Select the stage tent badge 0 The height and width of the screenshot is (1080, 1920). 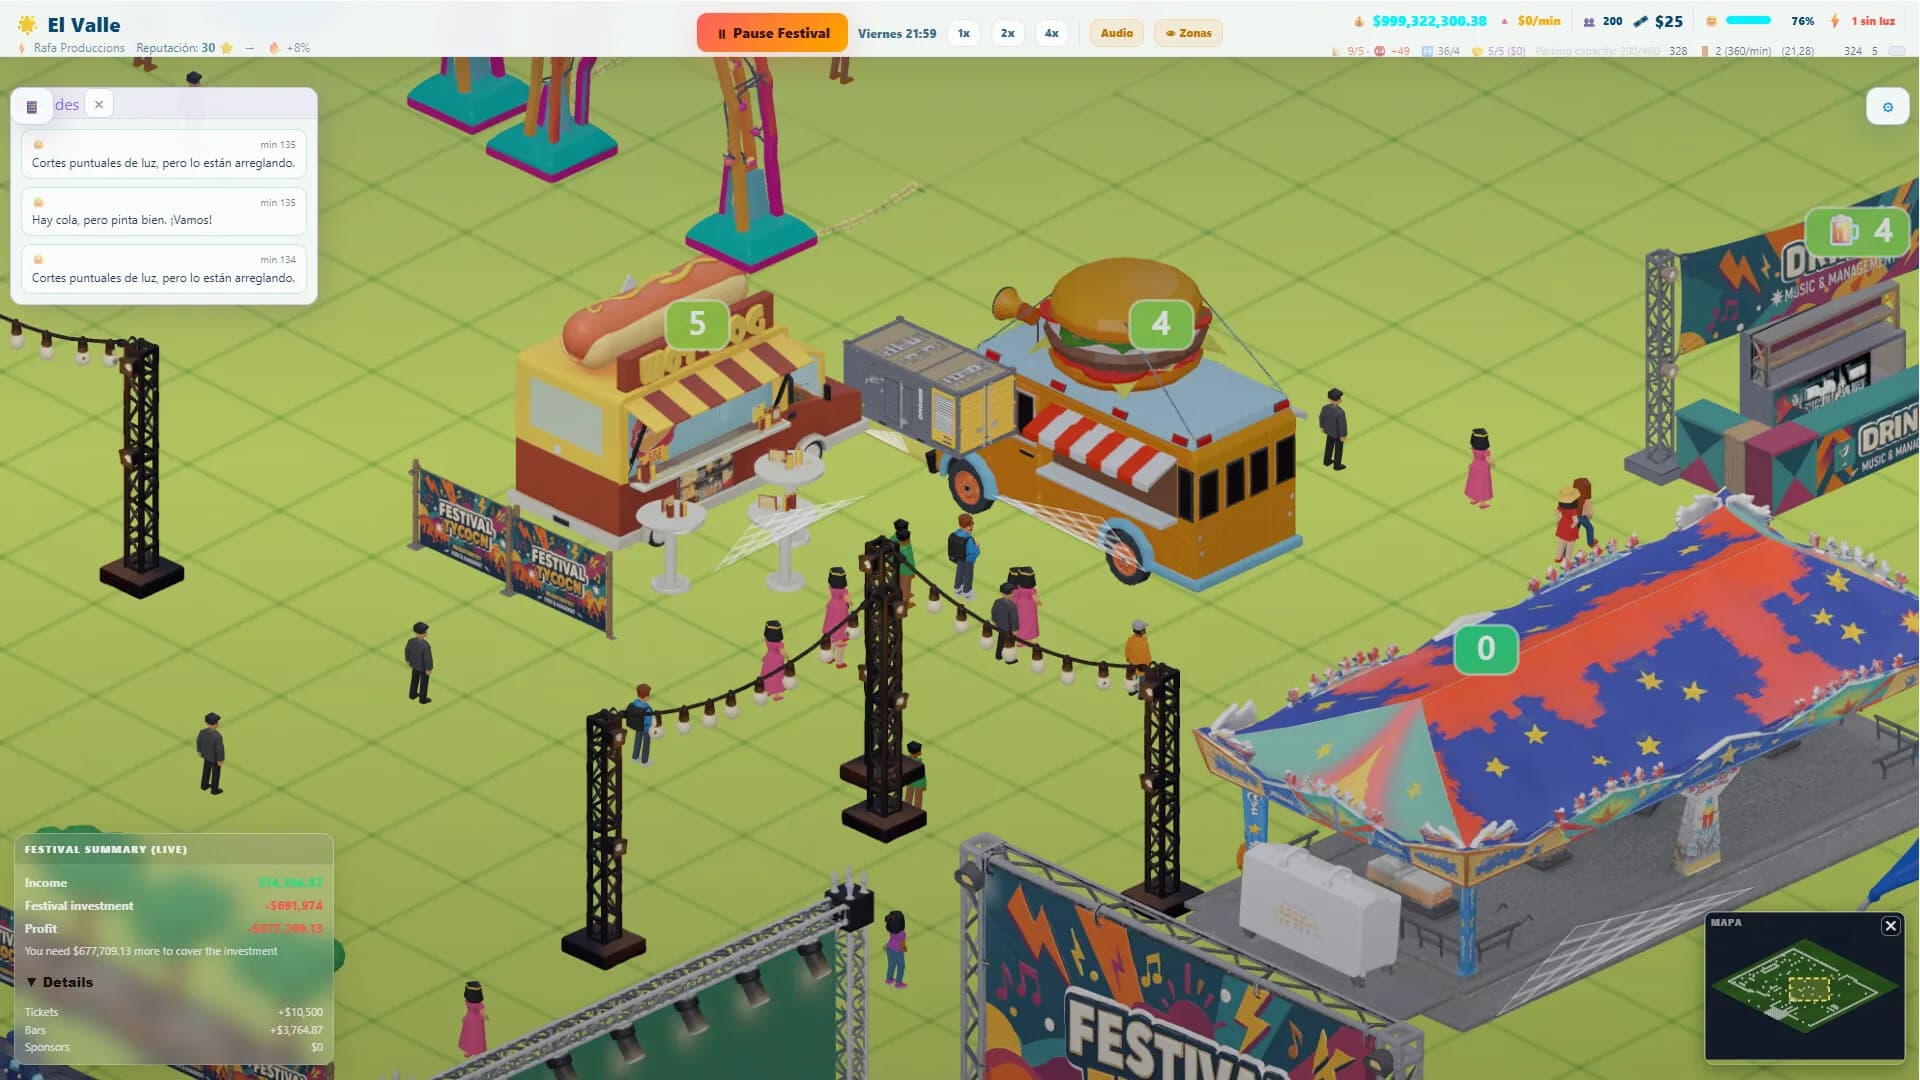pyautogui.click(x=1486, y=648)
